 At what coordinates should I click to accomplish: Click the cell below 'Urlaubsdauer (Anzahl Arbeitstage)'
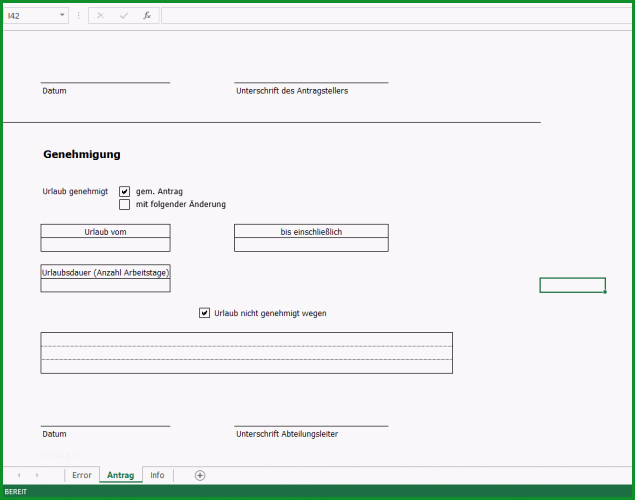pyautogui.click(x=105, y=285)
